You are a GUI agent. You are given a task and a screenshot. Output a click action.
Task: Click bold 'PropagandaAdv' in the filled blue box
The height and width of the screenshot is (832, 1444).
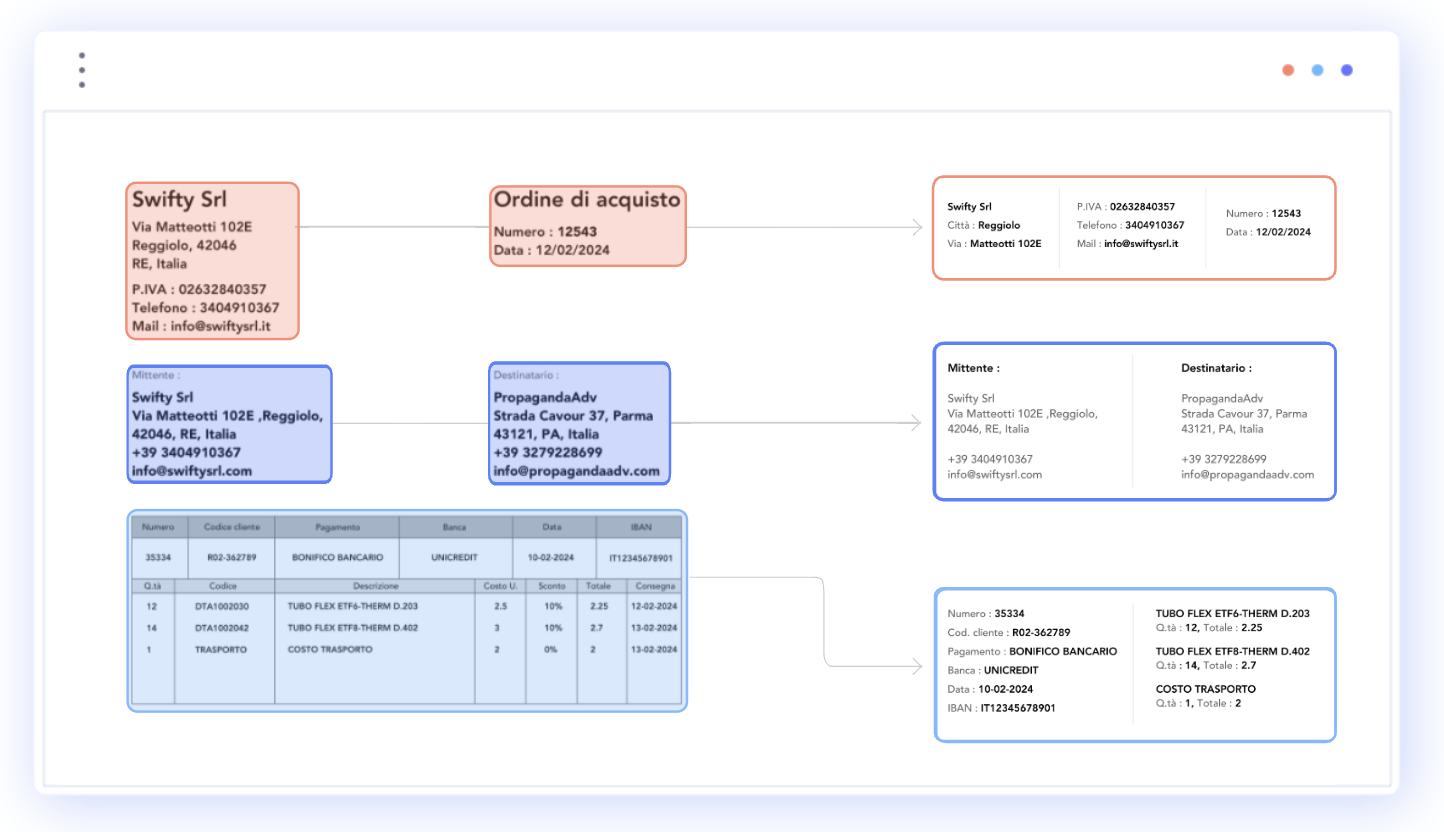(545, 397)
